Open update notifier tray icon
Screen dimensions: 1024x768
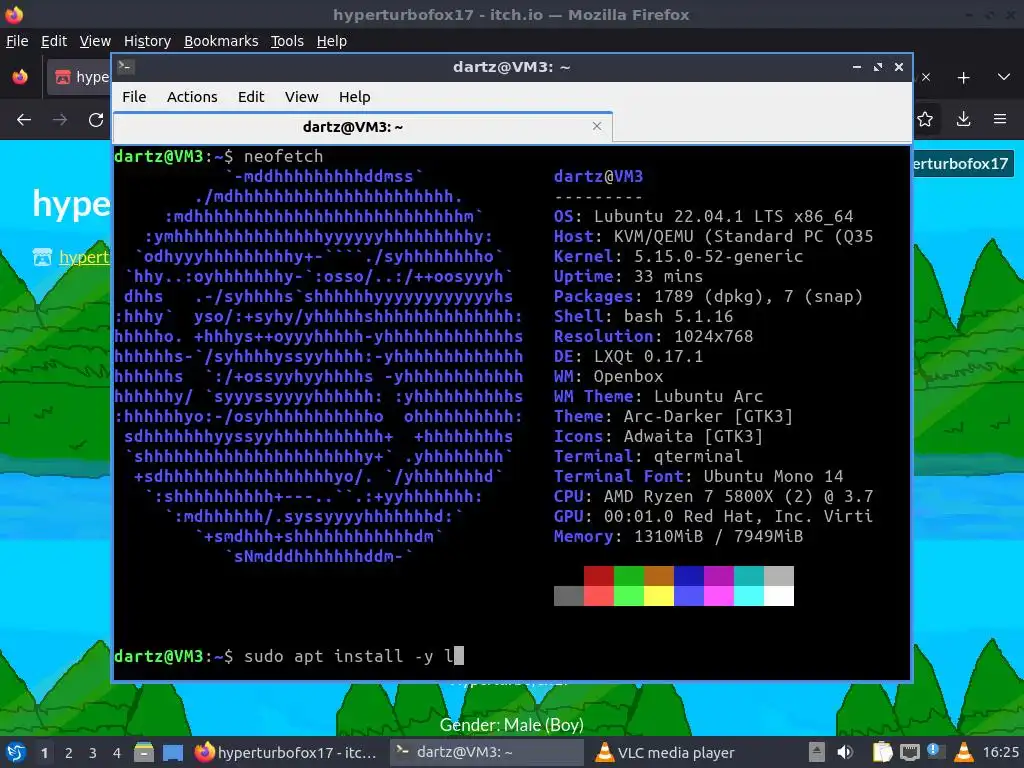pos(936,752)
